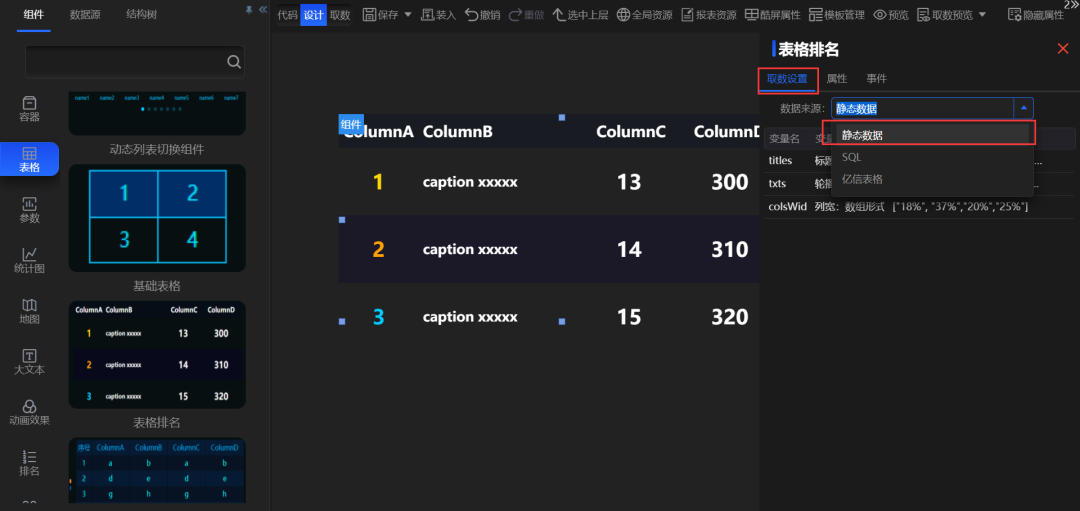Click the component search input field

point(125,62)
